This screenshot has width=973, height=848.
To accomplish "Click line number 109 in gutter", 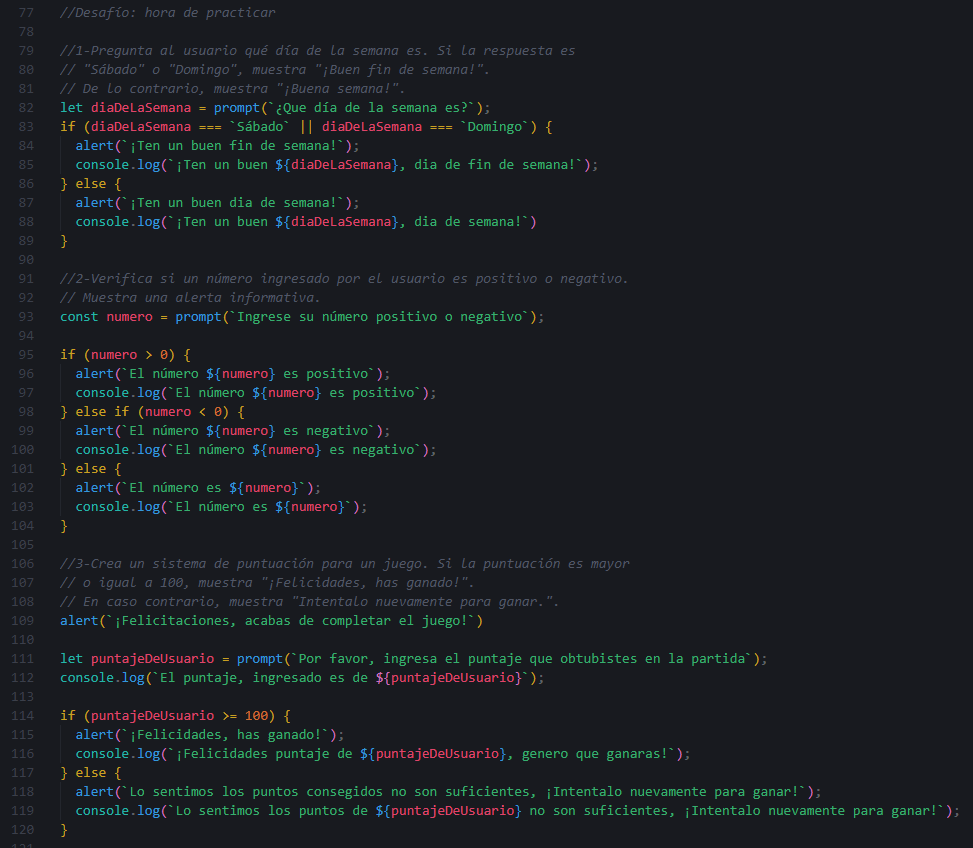I will pos(22,621).
